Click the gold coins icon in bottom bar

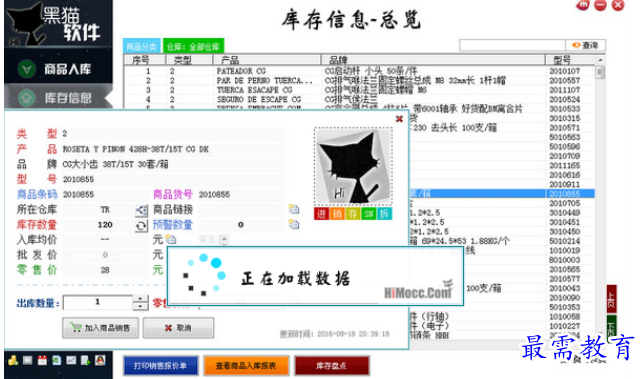13,360
